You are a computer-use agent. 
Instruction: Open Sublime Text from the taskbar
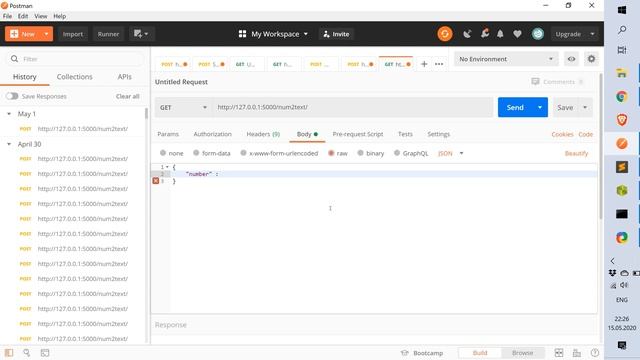pyautogui.click(x=622, y=167)
